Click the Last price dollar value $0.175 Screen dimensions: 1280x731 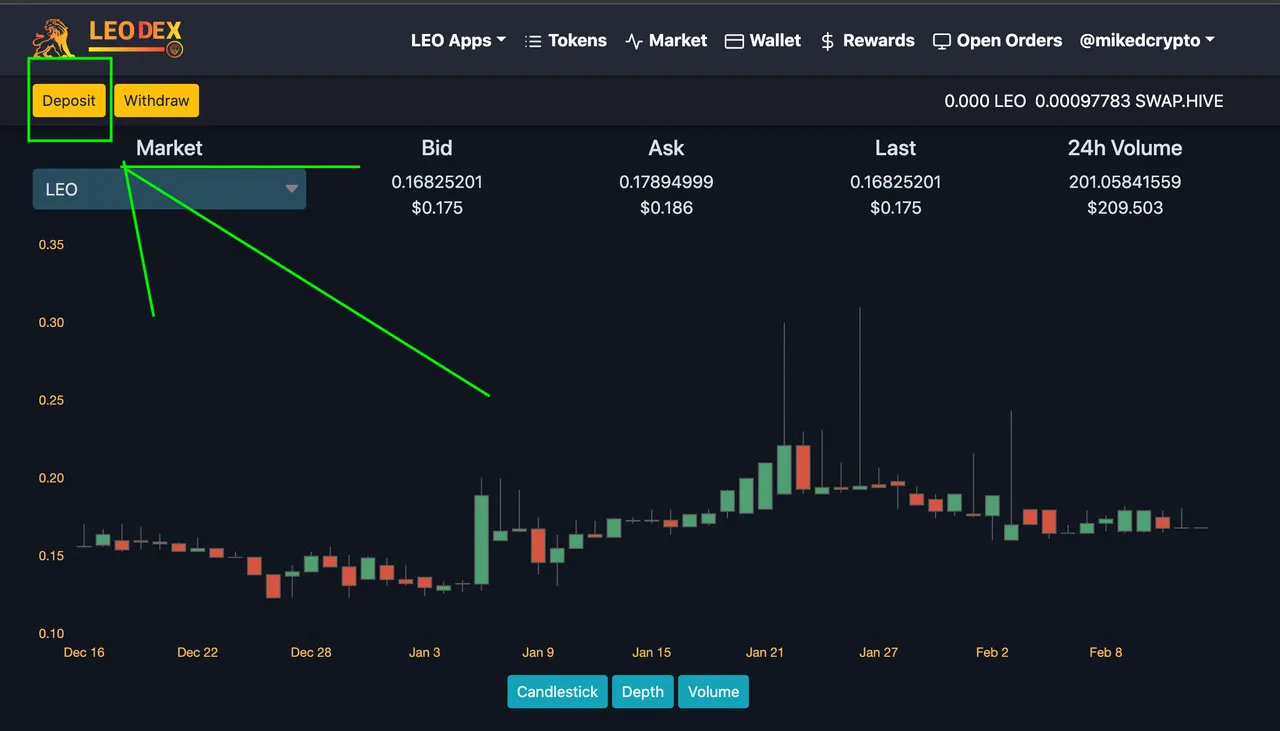[895, 208]
